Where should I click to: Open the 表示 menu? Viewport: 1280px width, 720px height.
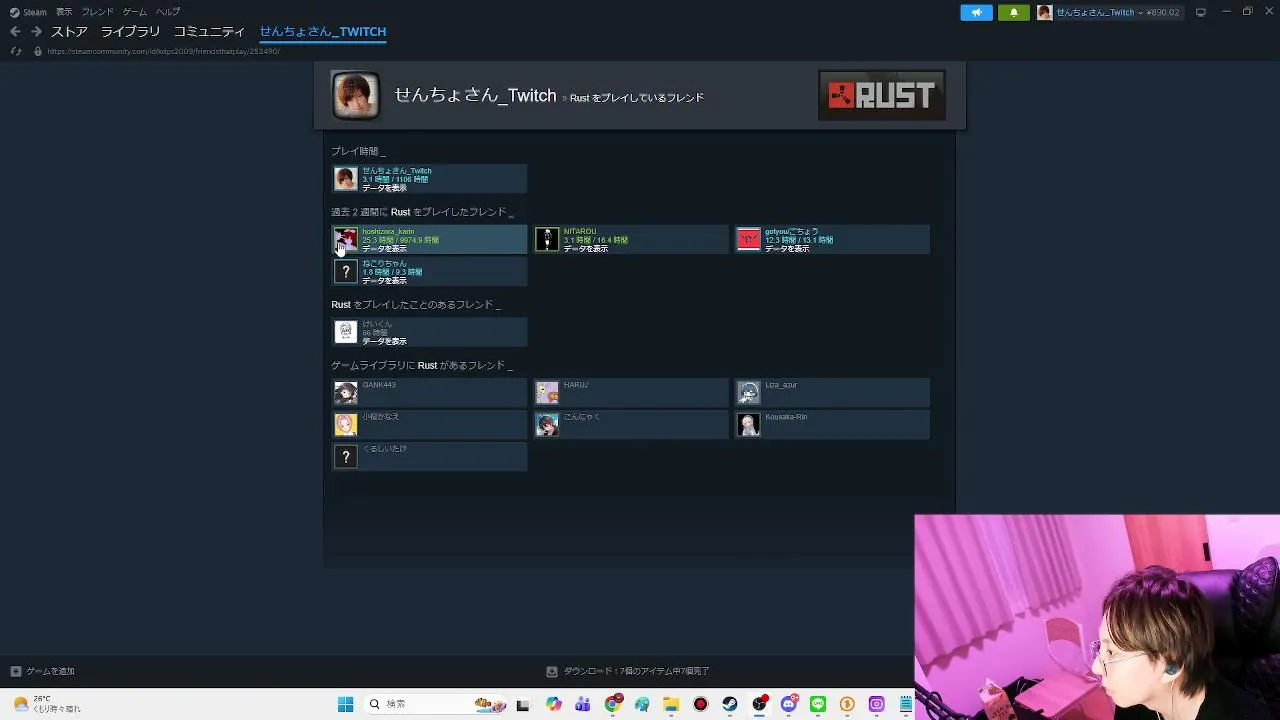click(64, 12)
